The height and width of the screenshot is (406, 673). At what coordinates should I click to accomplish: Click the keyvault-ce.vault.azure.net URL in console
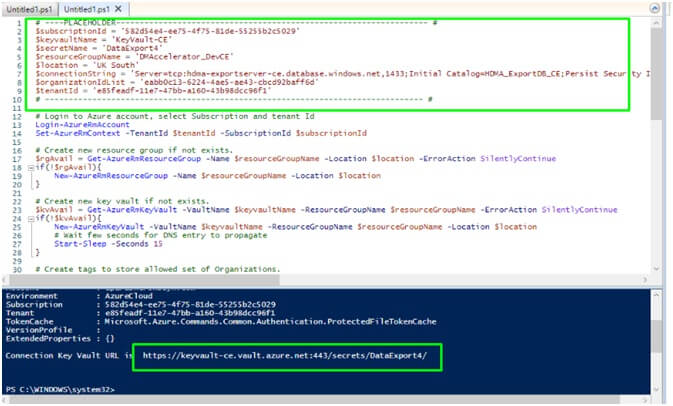click(x=285, y=356)
